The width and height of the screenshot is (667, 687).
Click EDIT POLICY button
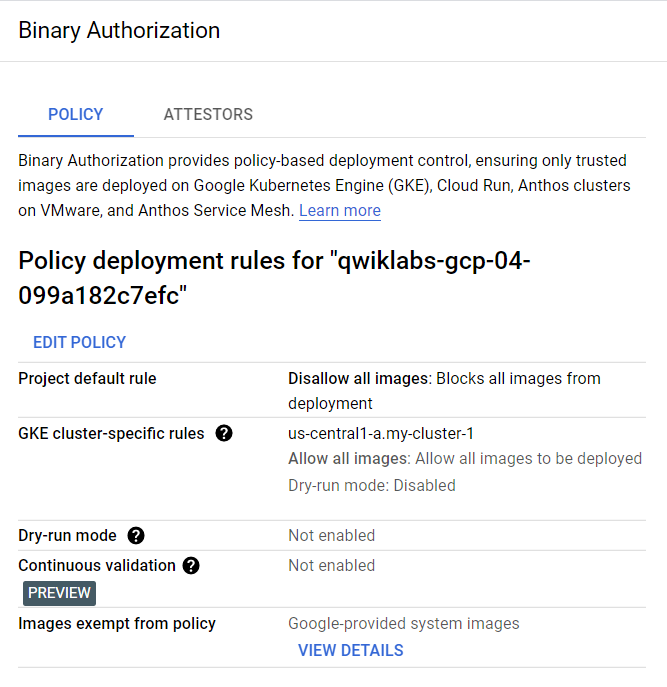79,342
